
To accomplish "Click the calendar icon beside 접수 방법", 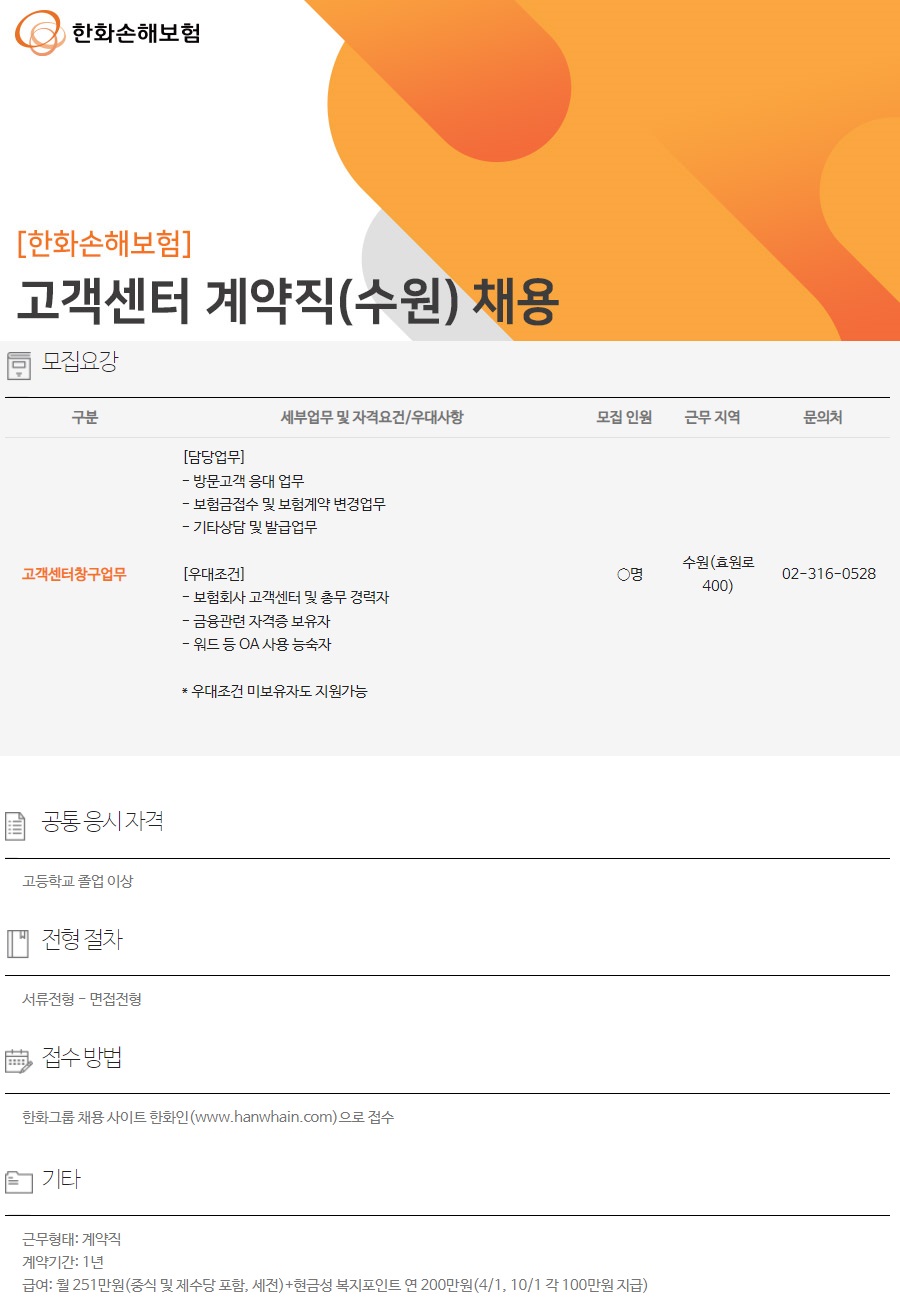I will pyautogui.click(x=18, y=1061).
